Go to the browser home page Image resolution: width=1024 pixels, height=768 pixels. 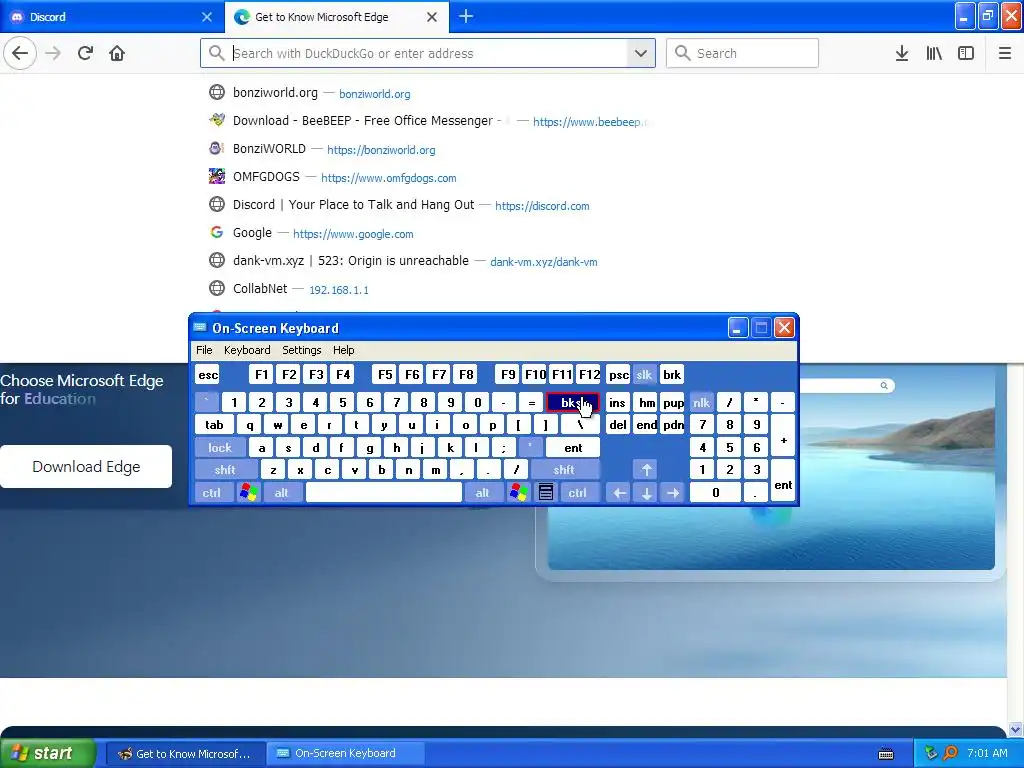click(117, 53)
